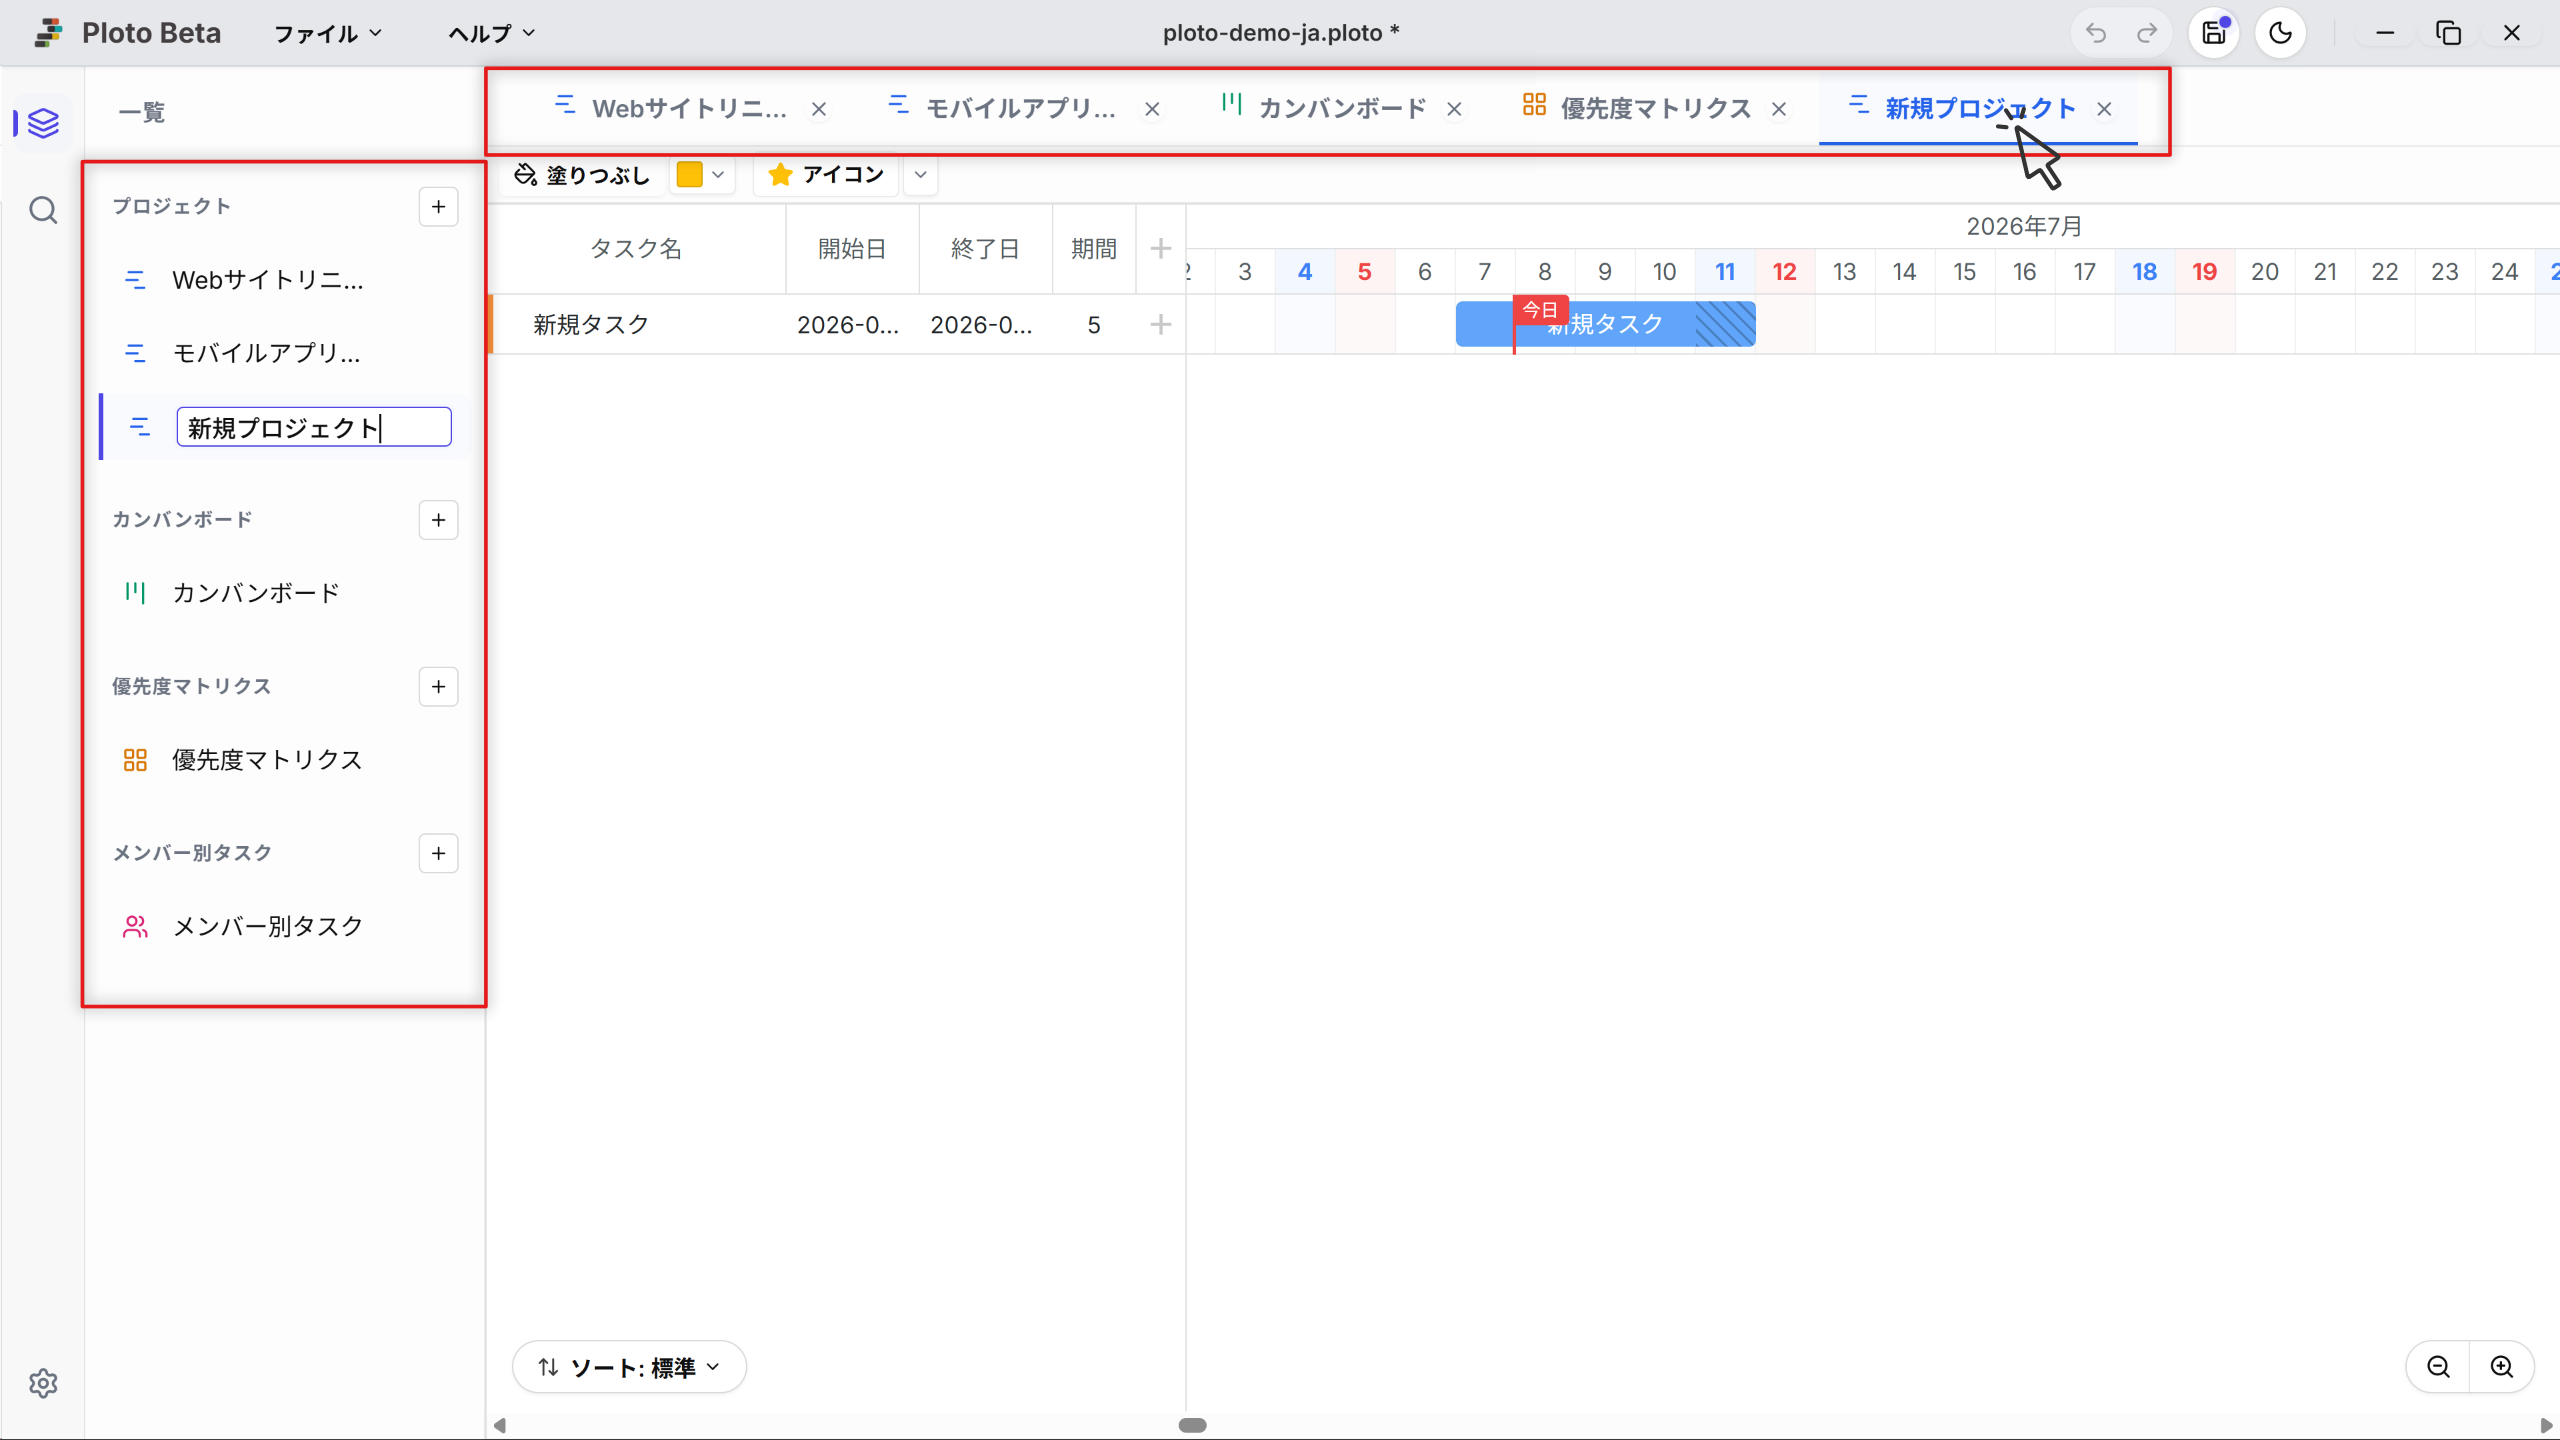The image size is (2560, 1440).
Task: Click the 終了日 column header
Action: pos(985,248)
